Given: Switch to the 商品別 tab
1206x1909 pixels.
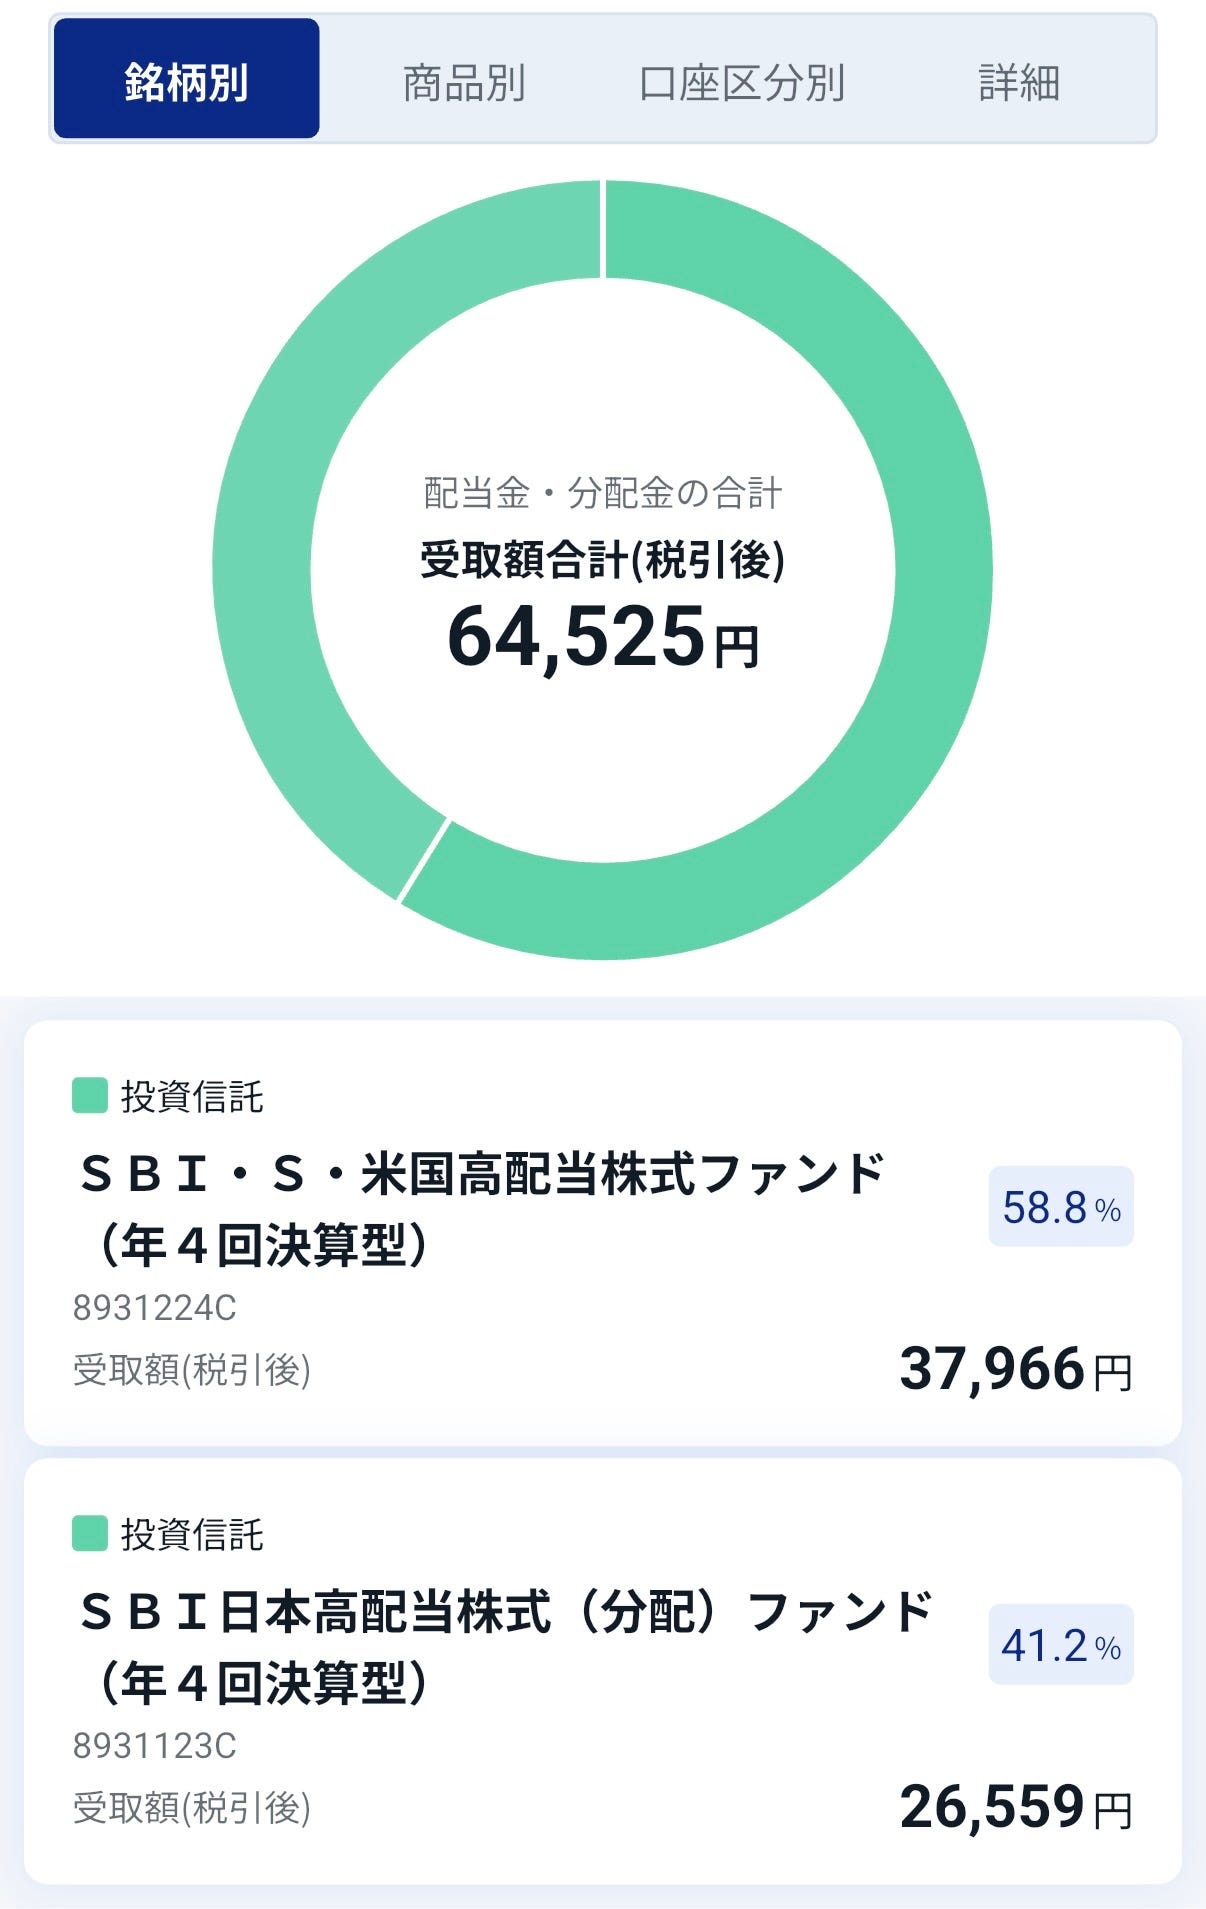Looking at the screenshot, I should pos(464,82).
